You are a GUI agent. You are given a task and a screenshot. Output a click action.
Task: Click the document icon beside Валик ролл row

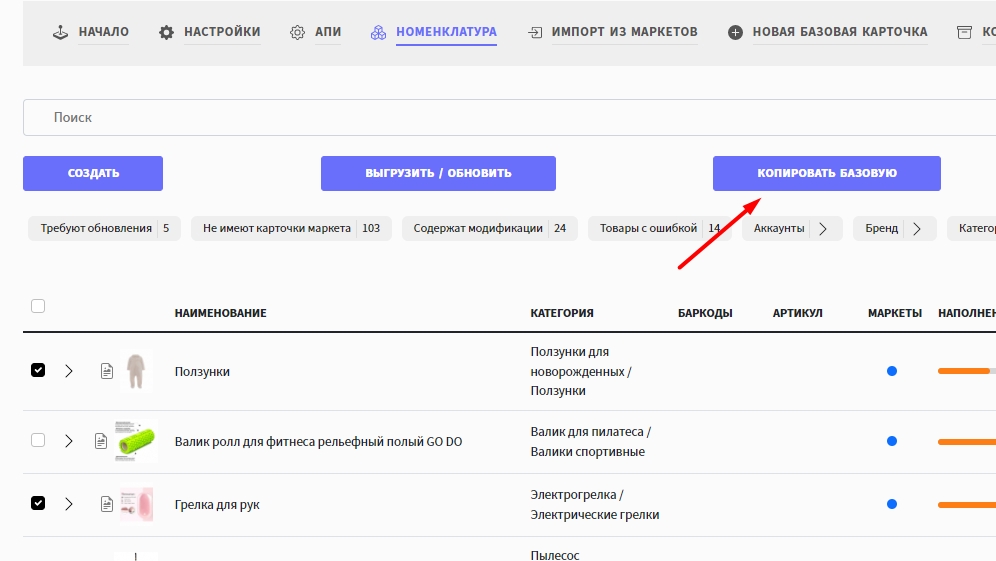point(101,441)
